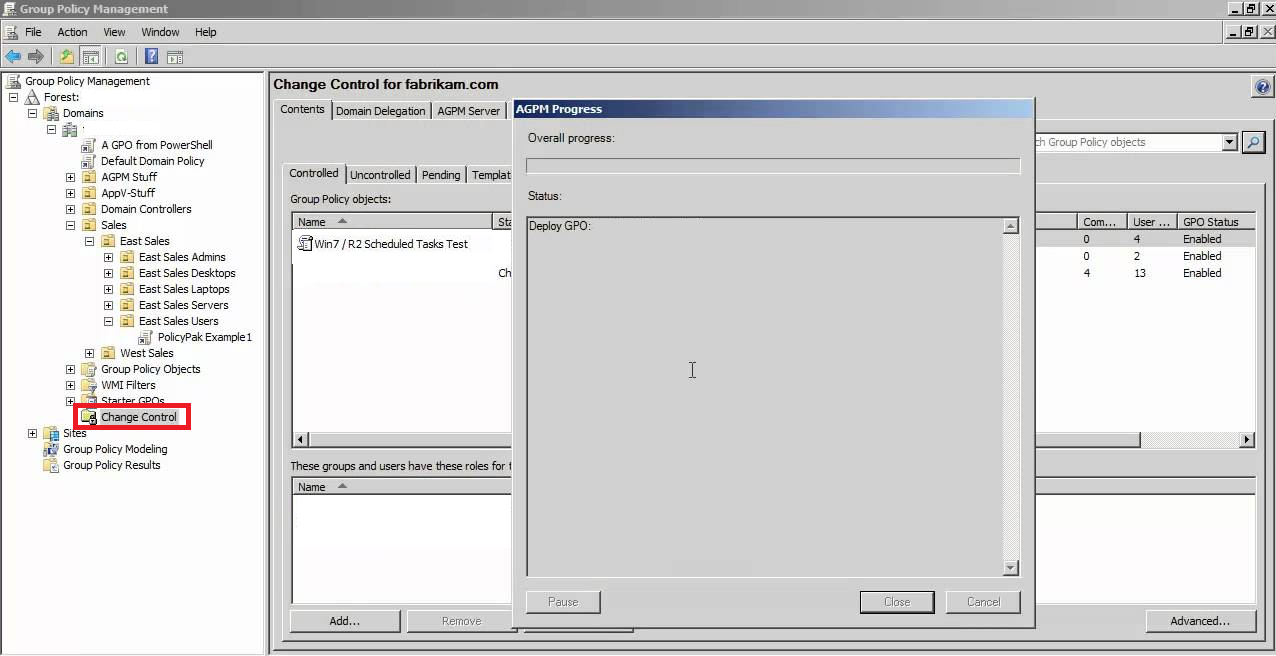Click the OU folder icon beside AppV-Stuff
1276x656 pixels.
point(90,193)
